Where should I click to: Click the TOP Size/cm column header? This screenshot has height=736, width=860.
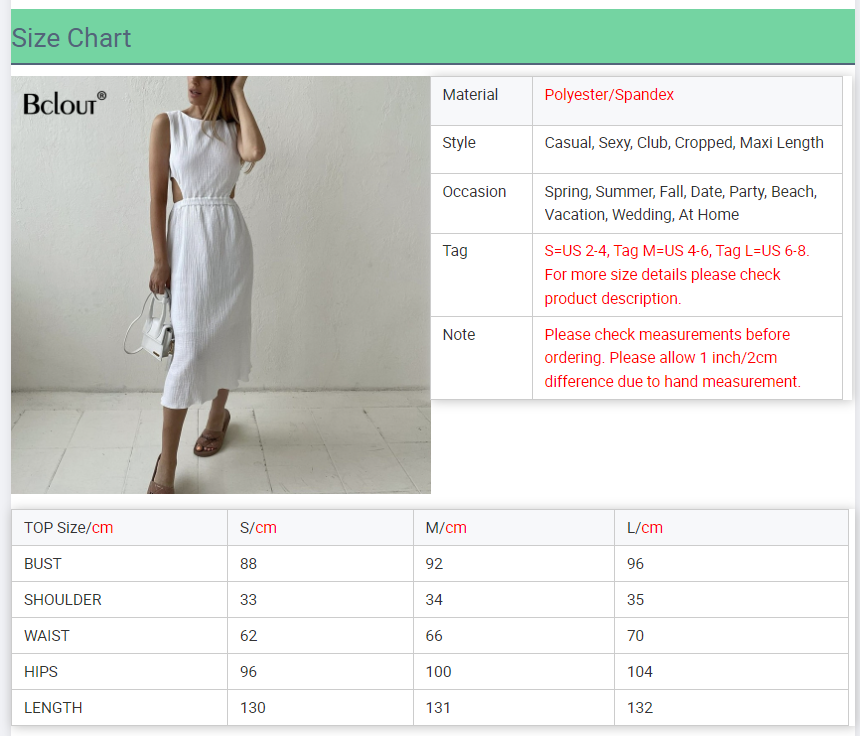(x=68, y=528)
